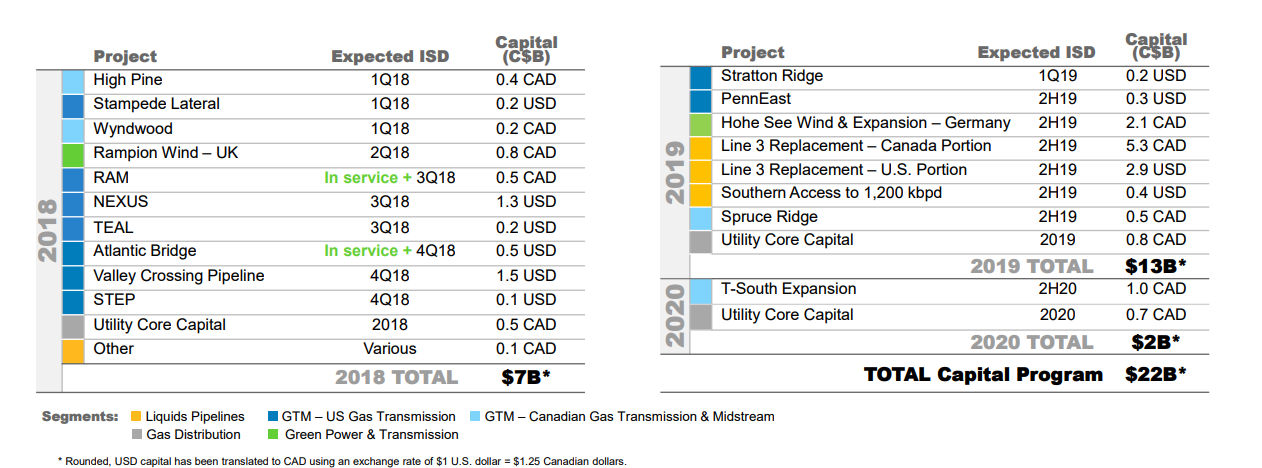Select the 'TEAL' project name

pyautogui.click(x=113, y=227)
